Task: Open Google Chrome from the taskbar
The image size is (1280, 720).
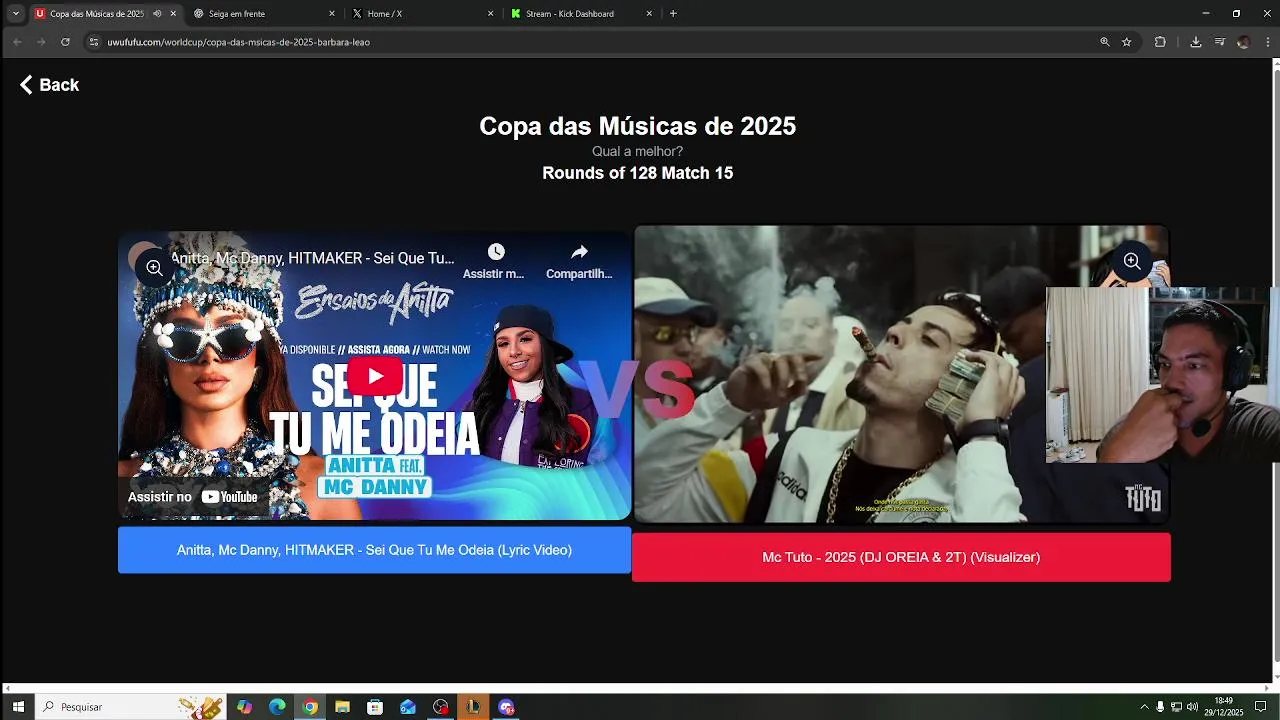Action: 310,707
